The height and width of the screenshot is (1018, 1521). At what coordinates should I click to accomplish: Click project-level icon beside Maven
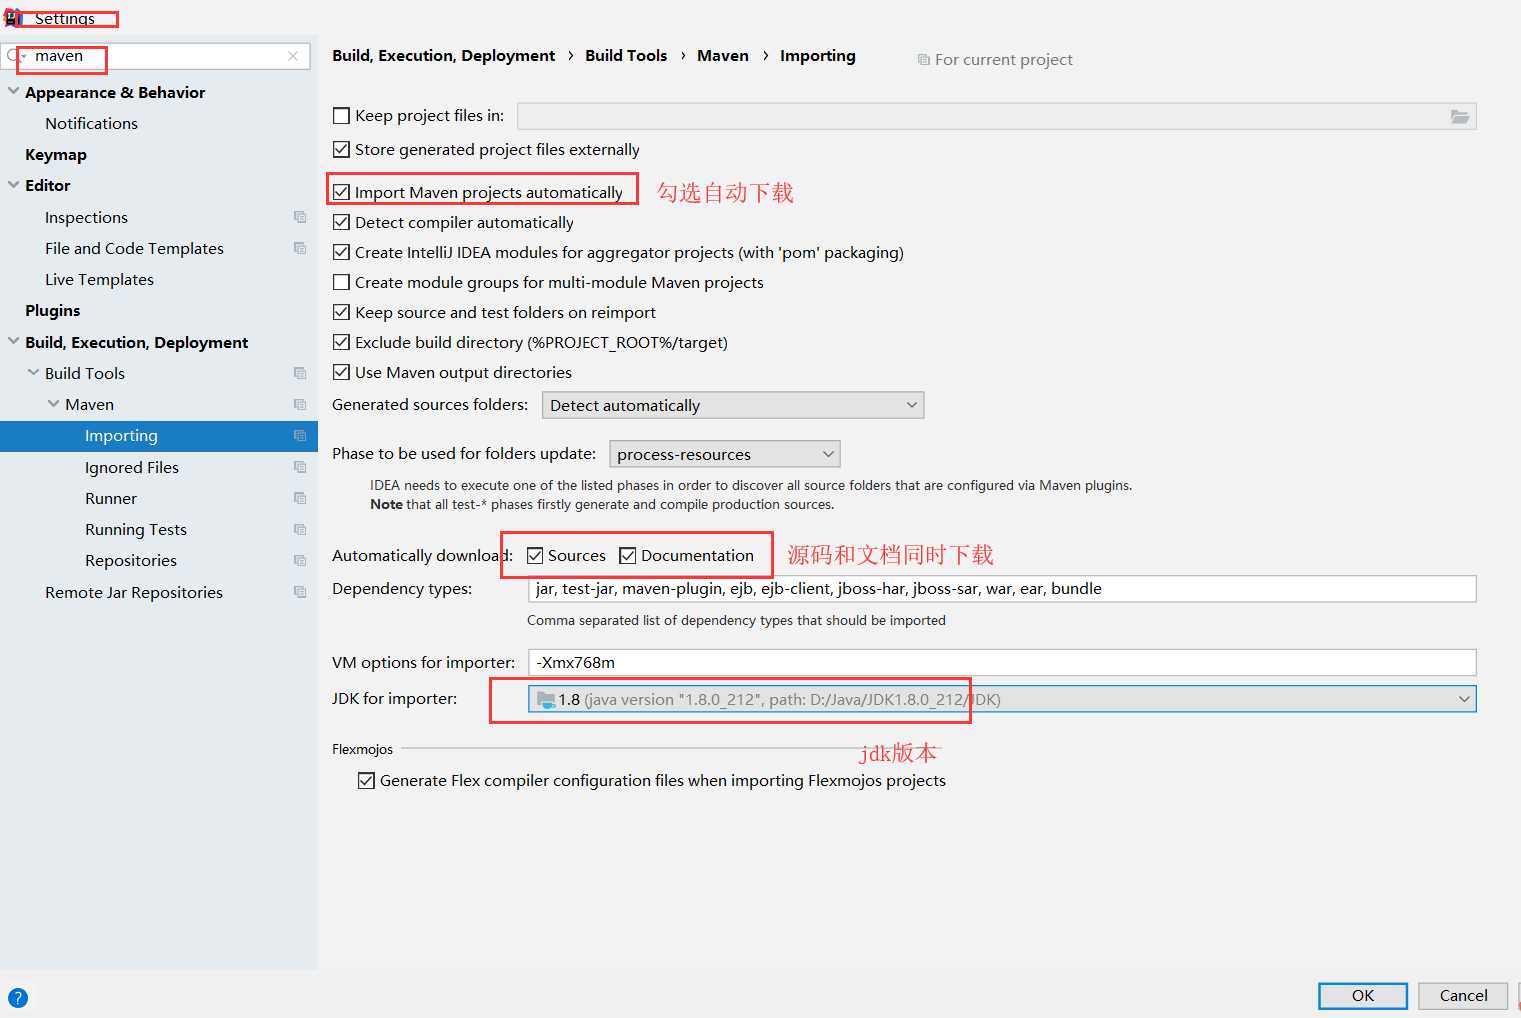tap(300, 404)
